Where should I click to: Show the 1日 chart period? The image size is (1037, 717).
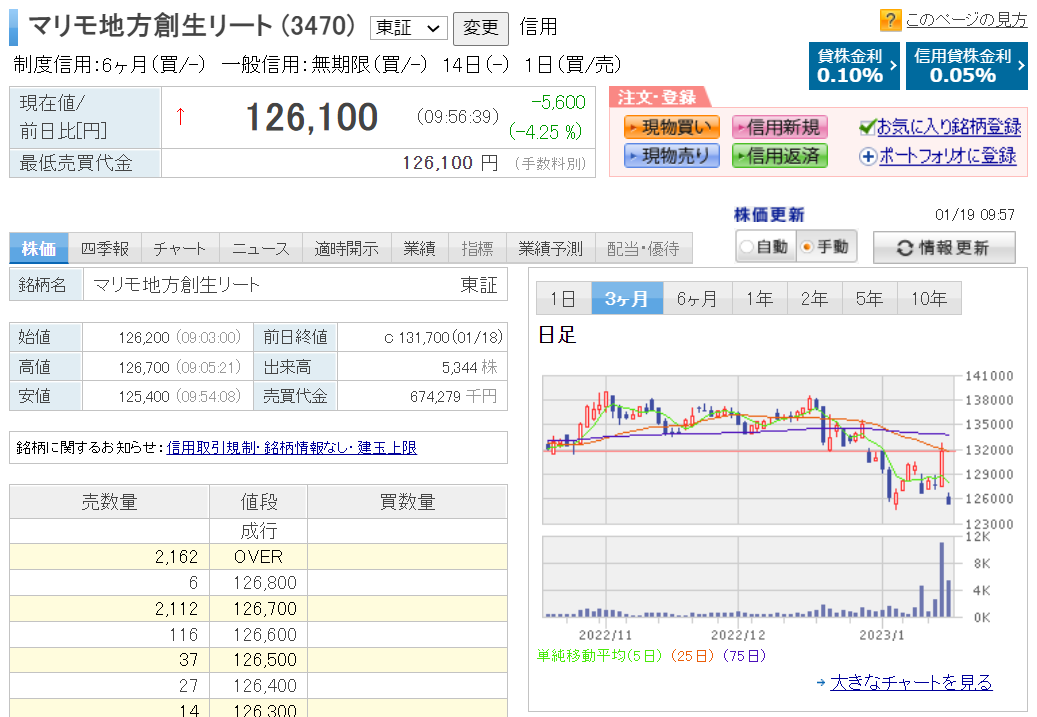tap(563, 298)
